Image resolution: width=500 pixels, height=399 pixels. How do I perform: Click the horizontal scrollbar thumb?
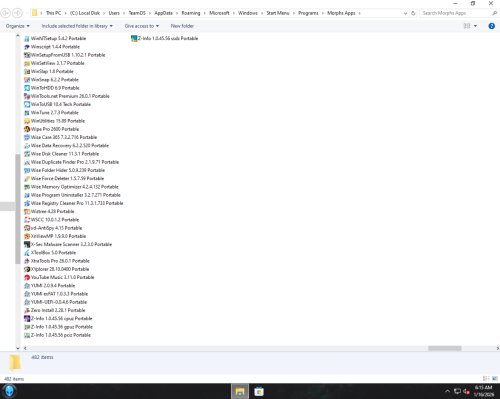pos(445,348)
